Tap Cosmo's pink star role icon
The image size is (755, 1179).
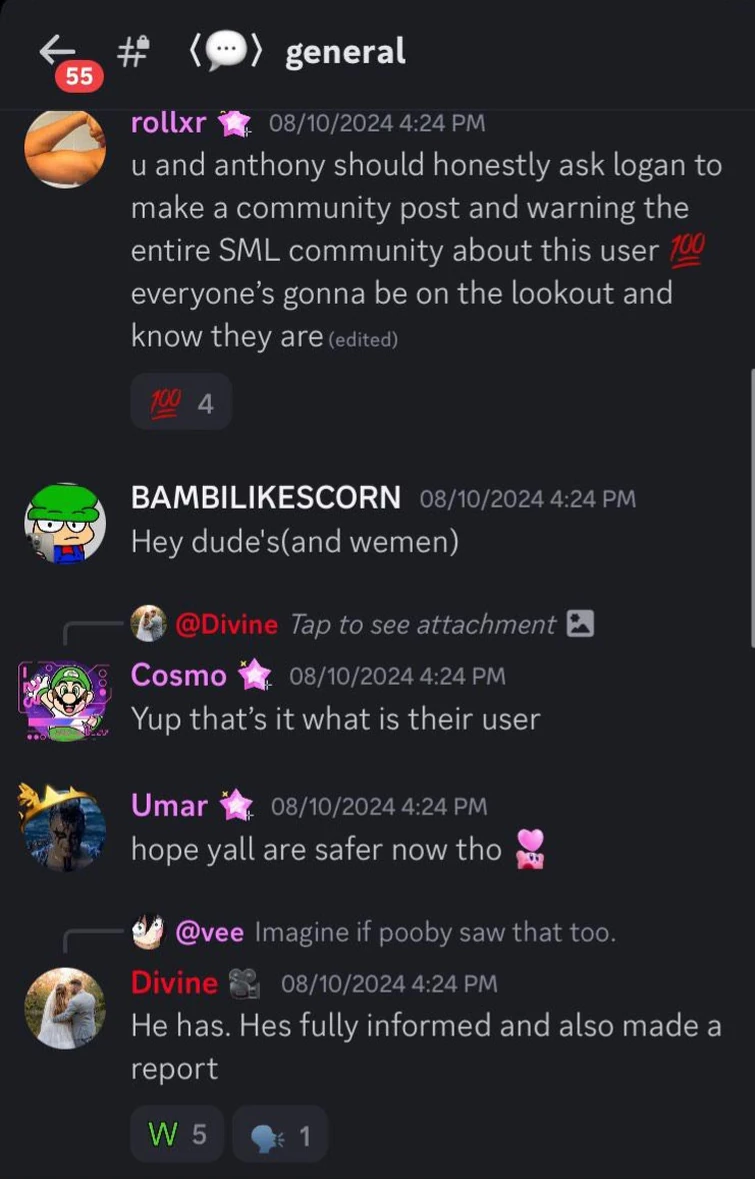(255, 675)
